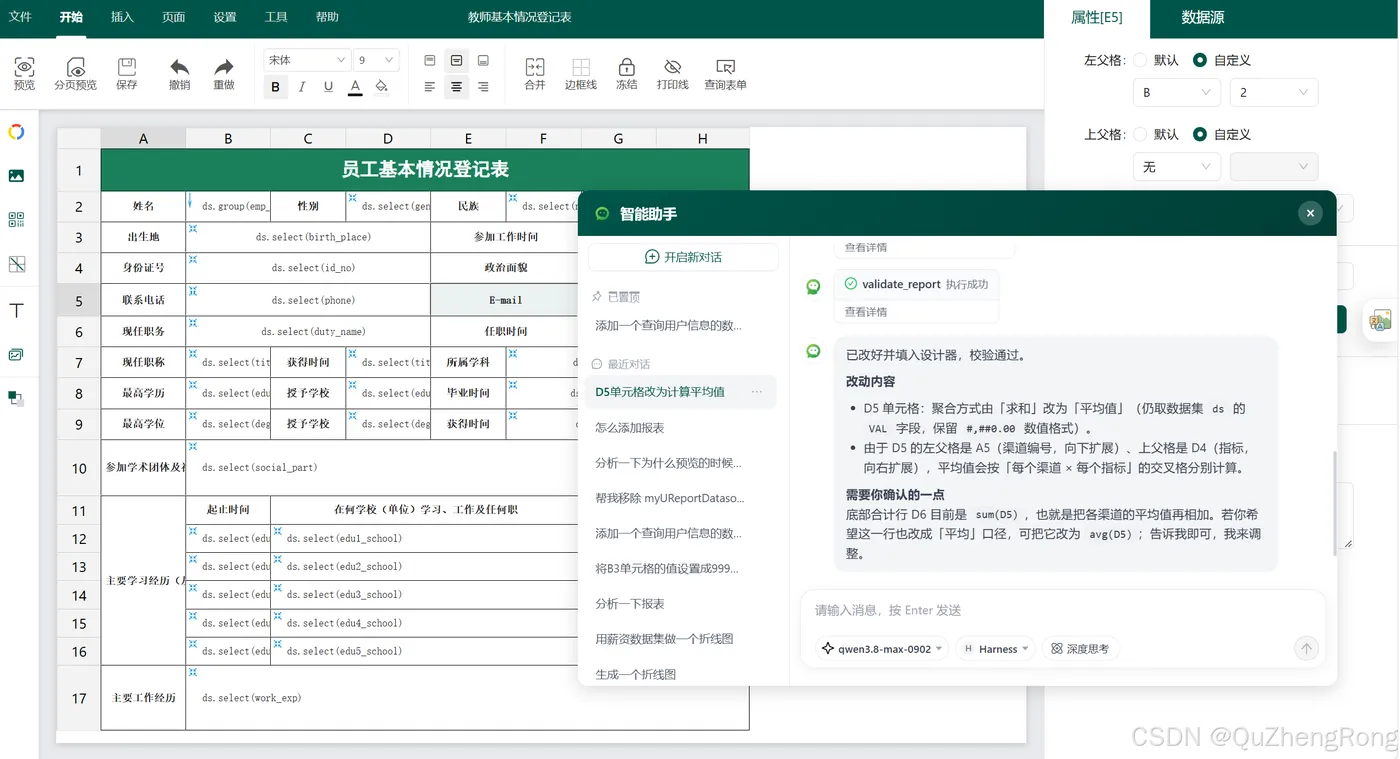
Task: Open conversation 怎么添加报表
Action: coord(630,428)
